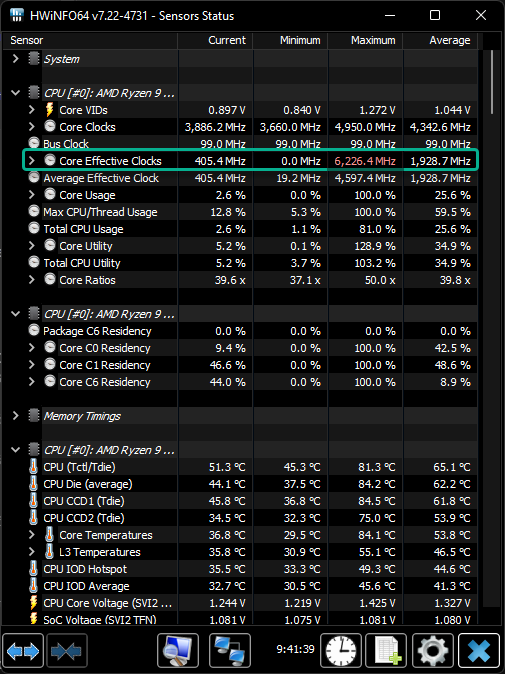This screenshot has height=674, width=505.
Task: Expand the Core Usage row
Action: point(31,194)
